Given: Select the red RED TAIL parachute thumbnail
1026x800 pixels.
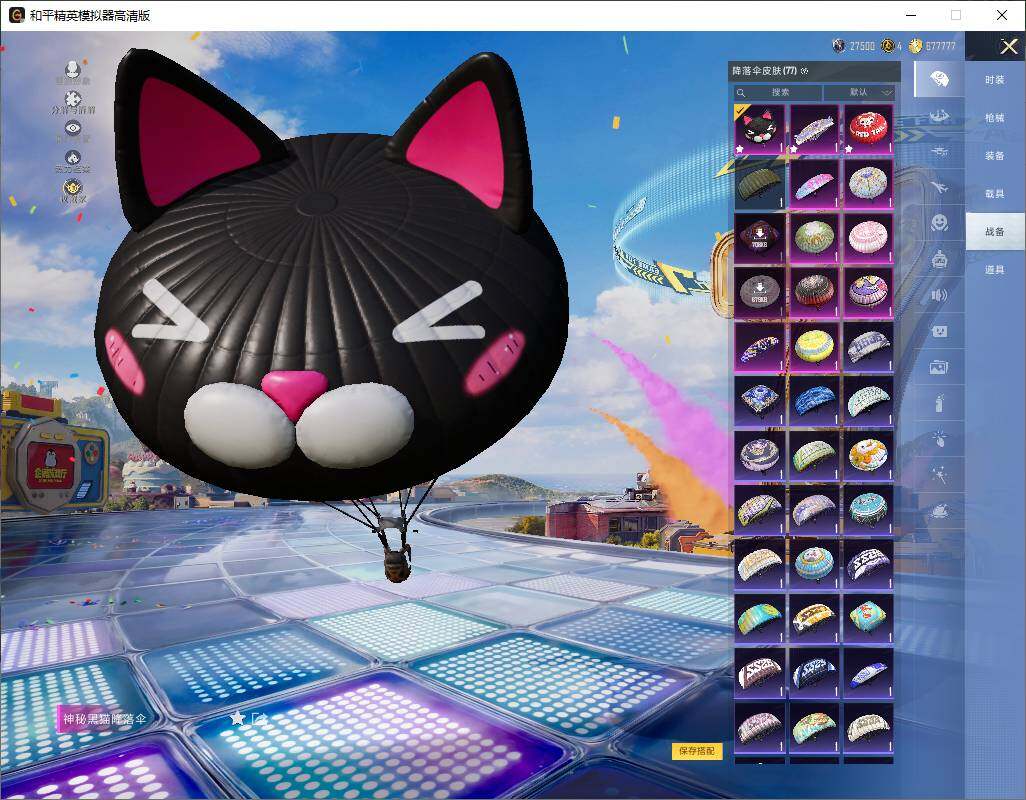Looking at the screenshot, I should [x=868, y=130].
